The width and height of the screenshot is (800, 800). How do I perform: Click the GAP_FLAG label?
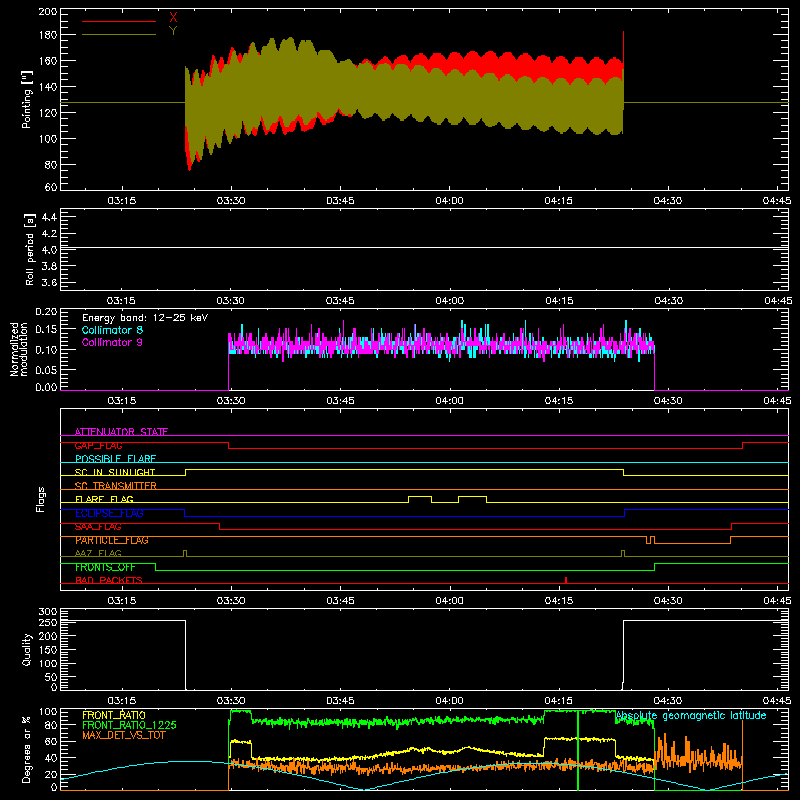[98, 445]
